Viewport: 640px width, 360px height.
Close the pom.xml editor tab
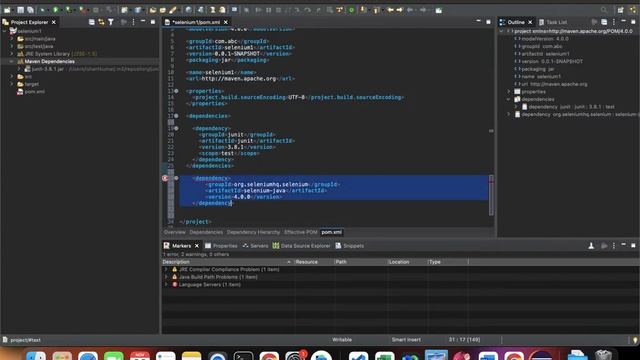coord(226,22)
